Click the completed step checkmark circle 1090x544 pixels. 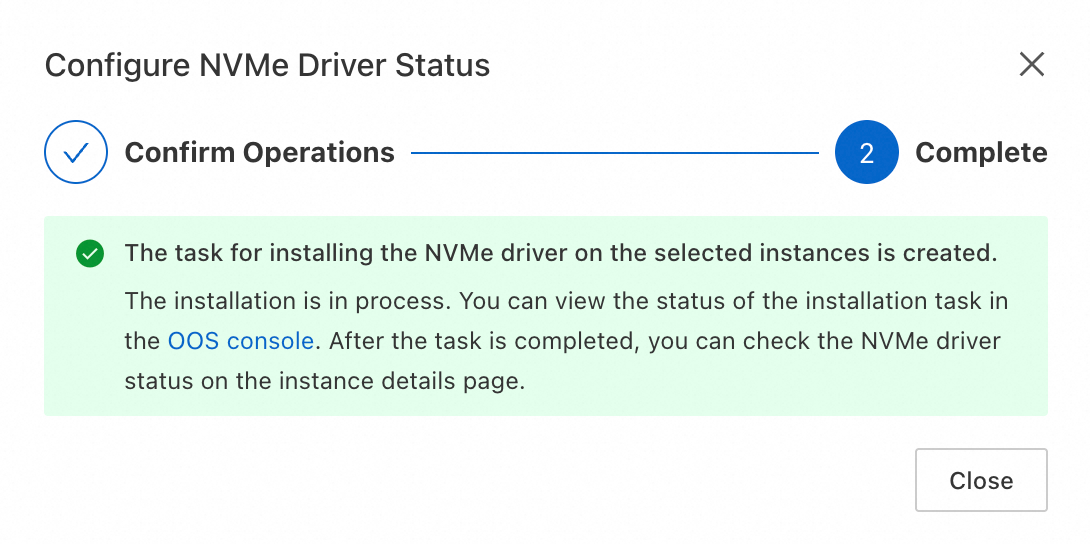click(x=76, y=152)
